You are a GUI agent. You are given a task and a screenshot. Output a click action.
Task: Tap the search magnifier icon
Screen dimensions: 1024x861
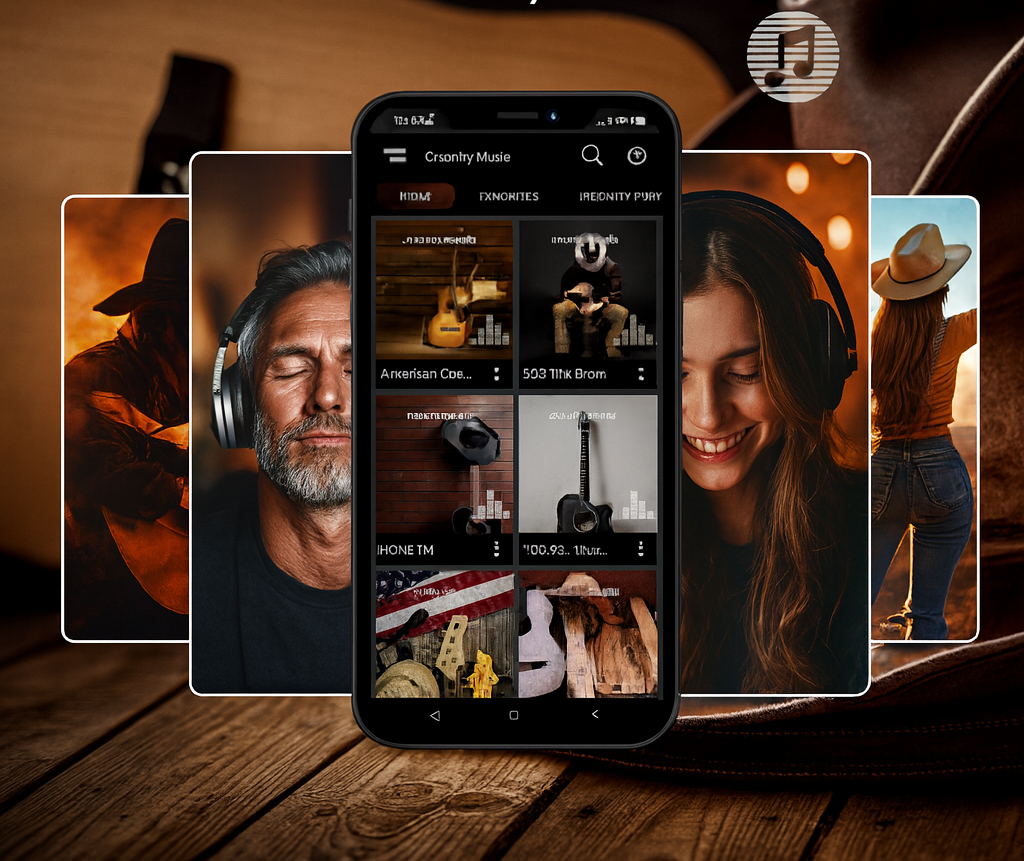(592, 155)
